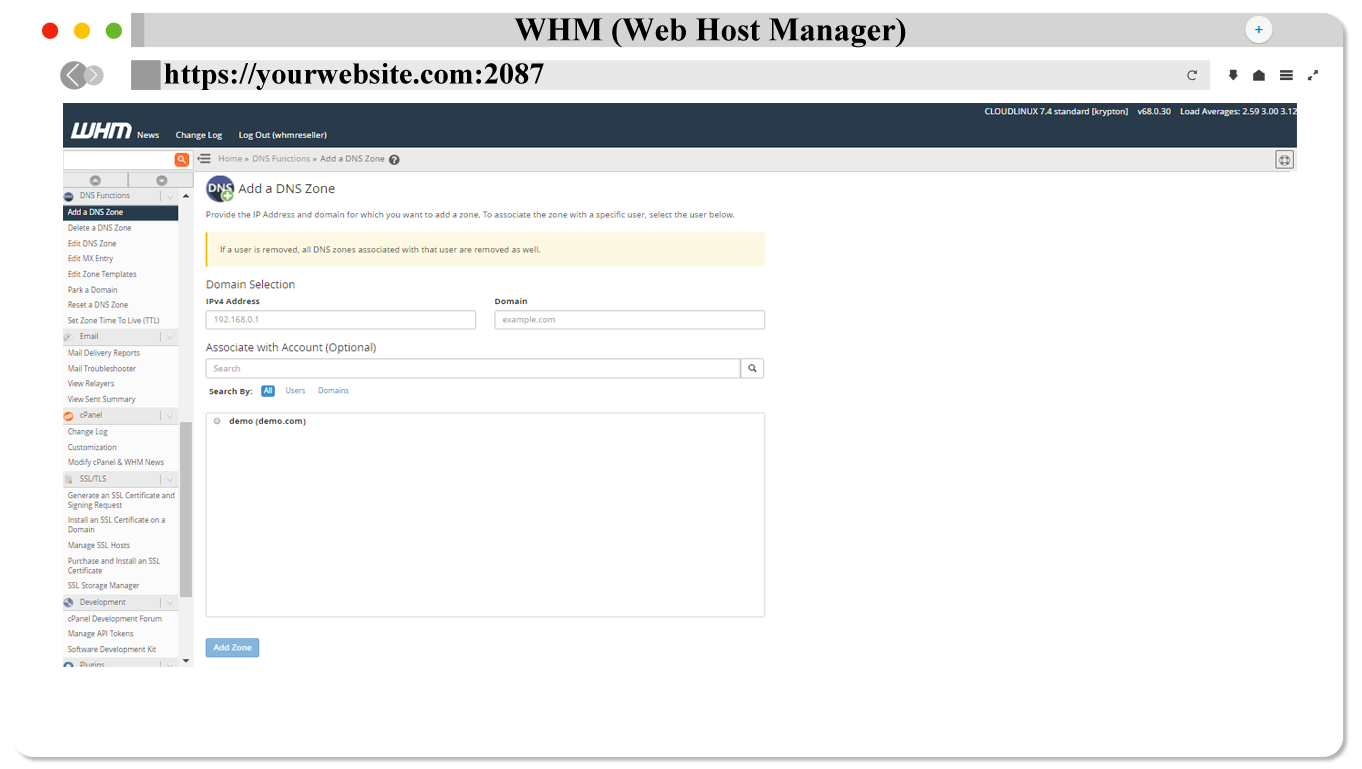This screenshot has width=1362, height=769.
Task: Collapse the cPanel section chevron
Action: [x=169, y=416]
